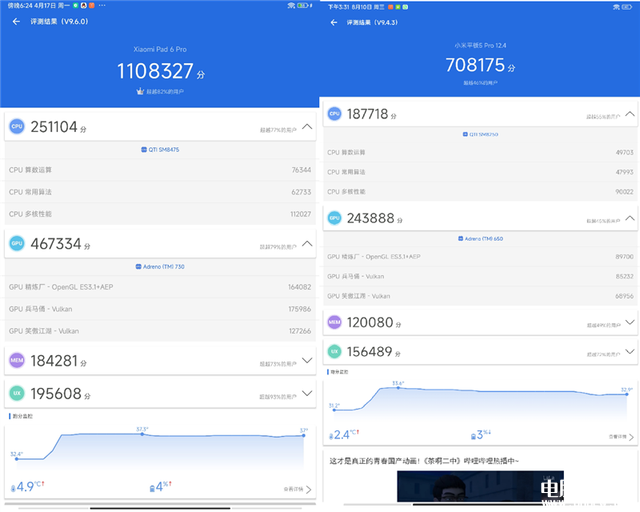Image resolution: width=640 pixels, height=512 pixels.
Task: Click the Xiaomi Pad 6 Pro device name
Action: click(160, 49)
